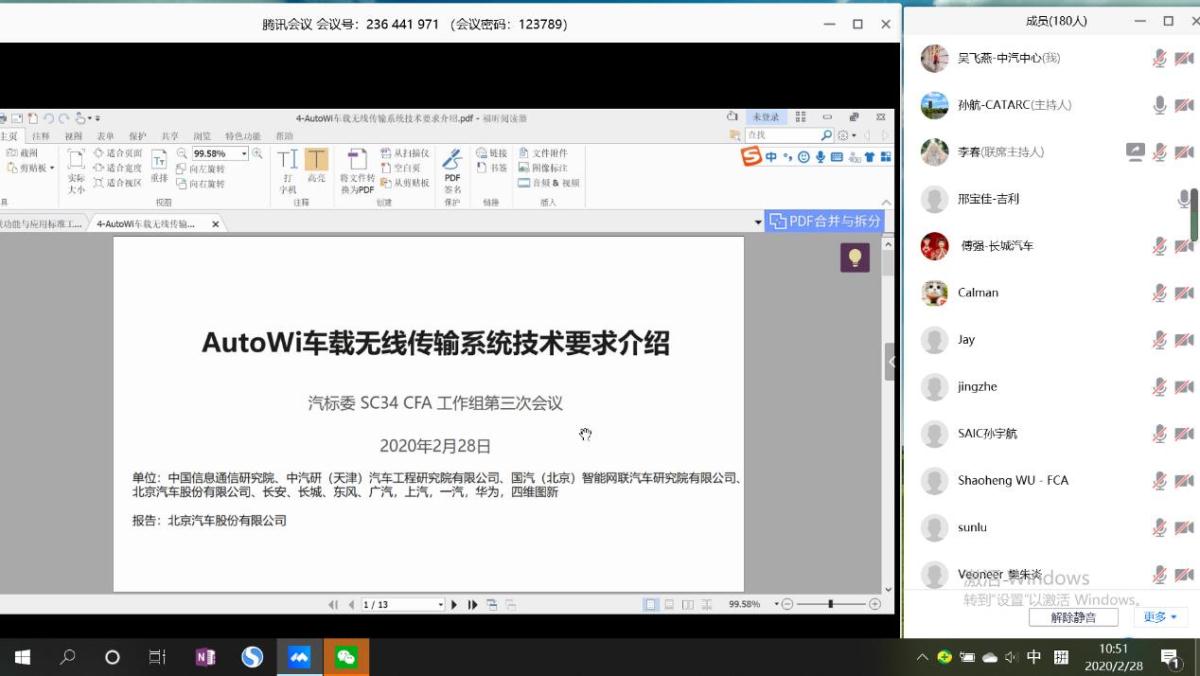Open the 更多 (More) dropdown

click(x=1159, y=617)
